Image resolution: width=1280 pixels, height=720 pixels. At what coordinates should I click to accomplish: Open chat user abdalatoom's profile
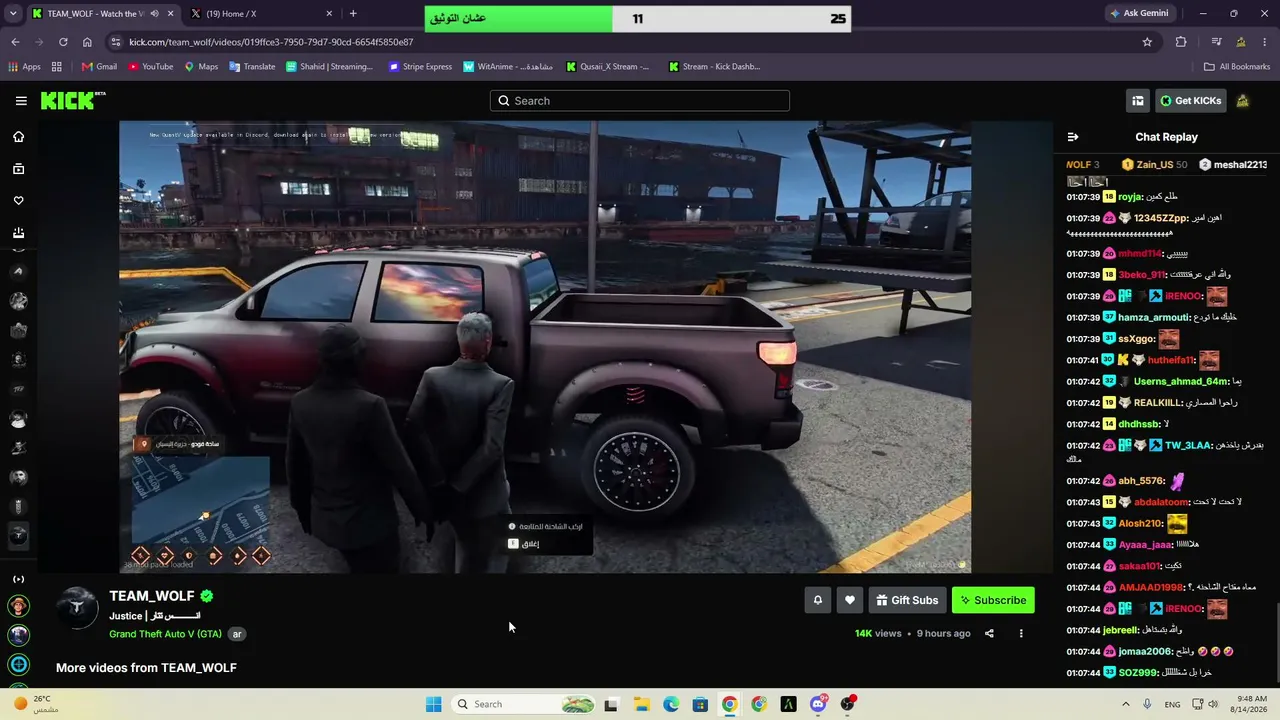click(1161, 502)
